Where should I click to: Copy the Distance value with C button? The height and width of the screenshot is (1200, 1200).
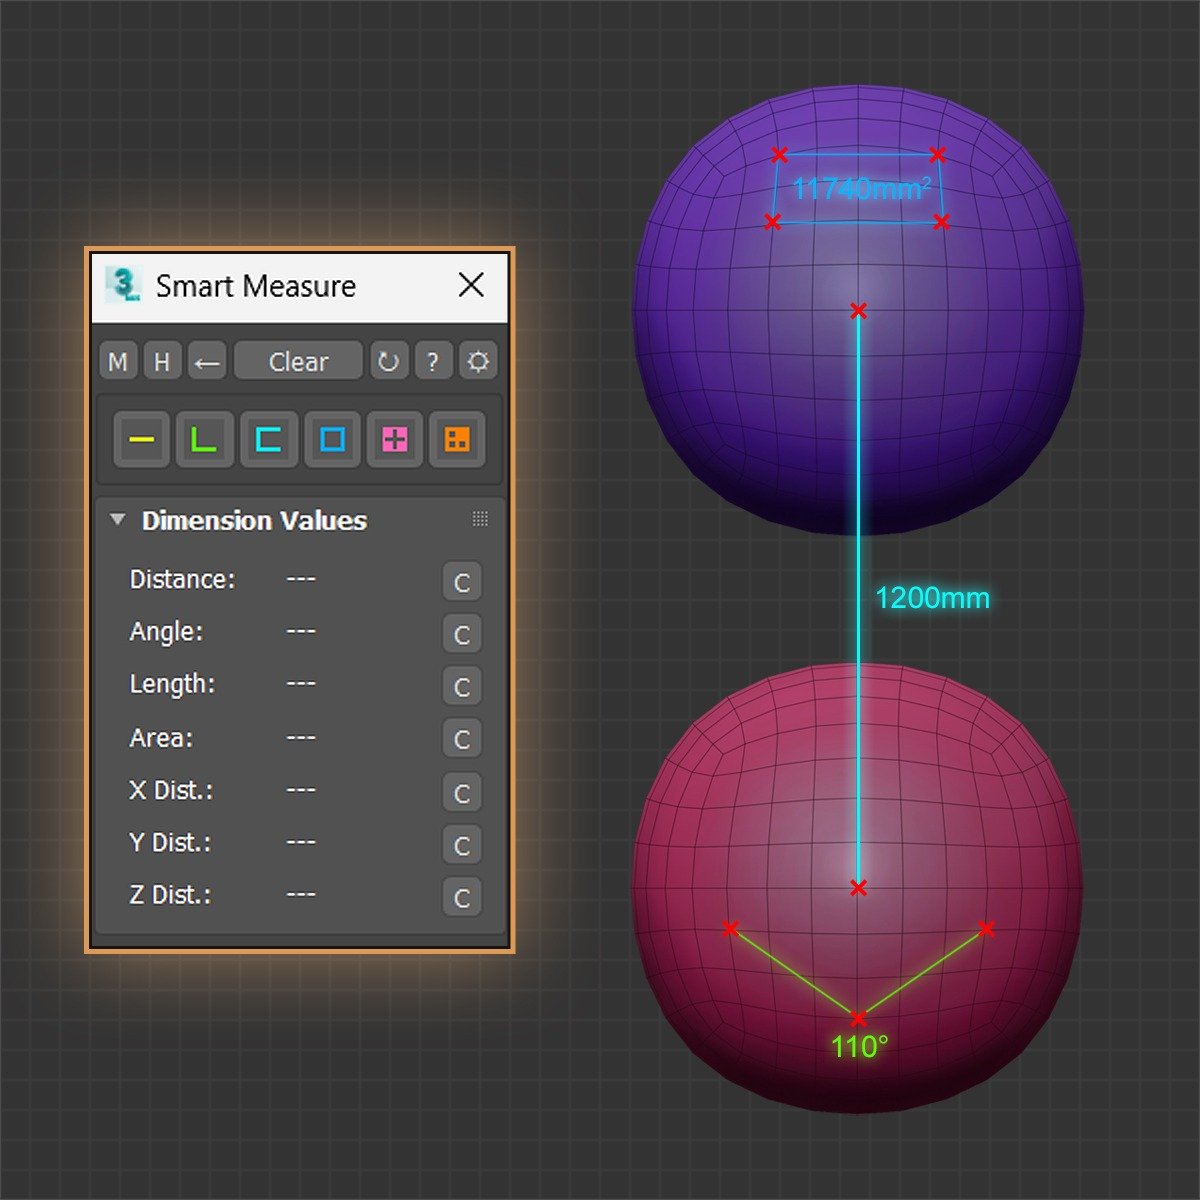461,582
